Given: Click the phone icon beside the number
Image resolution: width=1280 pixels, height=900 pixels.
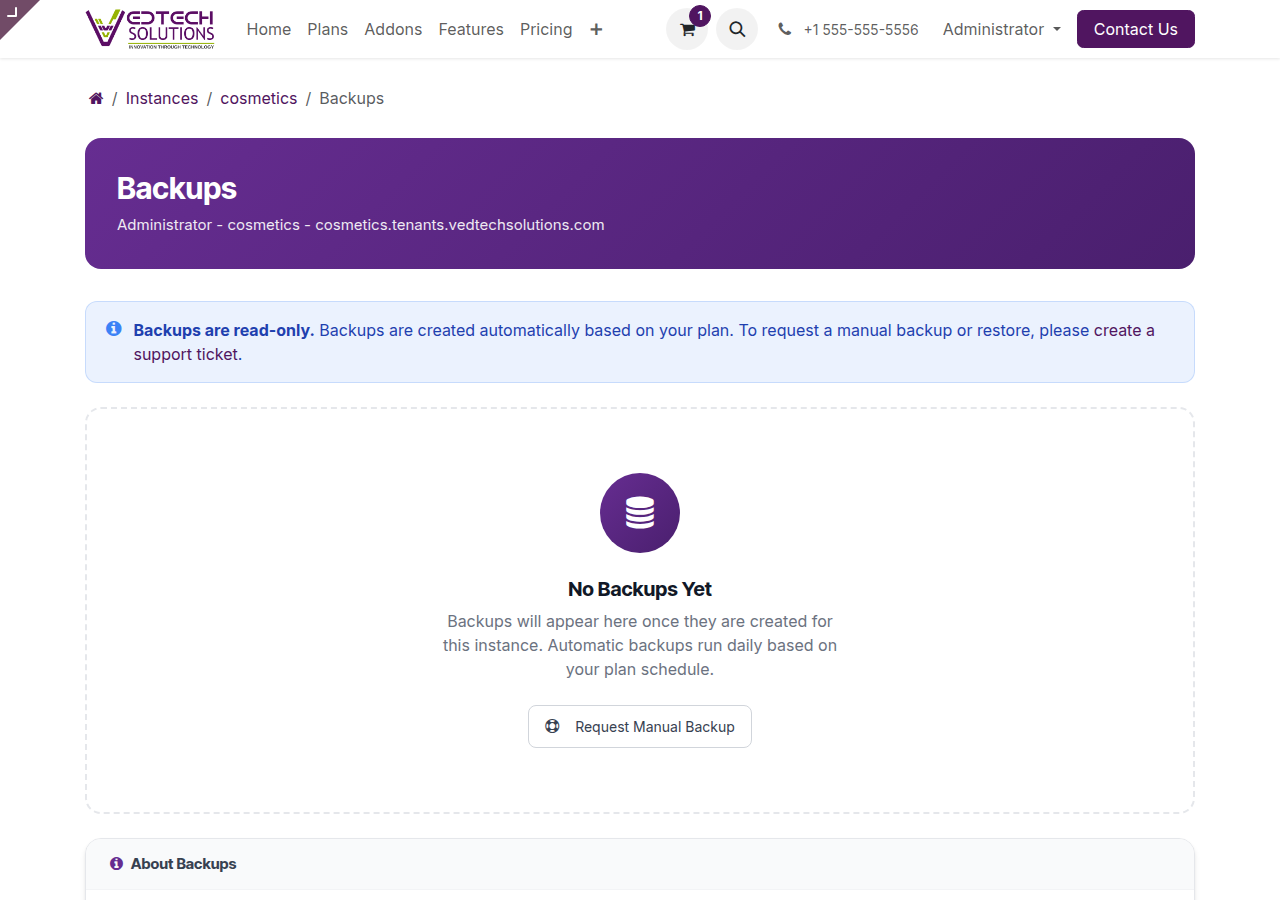Looking at the screenshot, I should pos(784,29).
